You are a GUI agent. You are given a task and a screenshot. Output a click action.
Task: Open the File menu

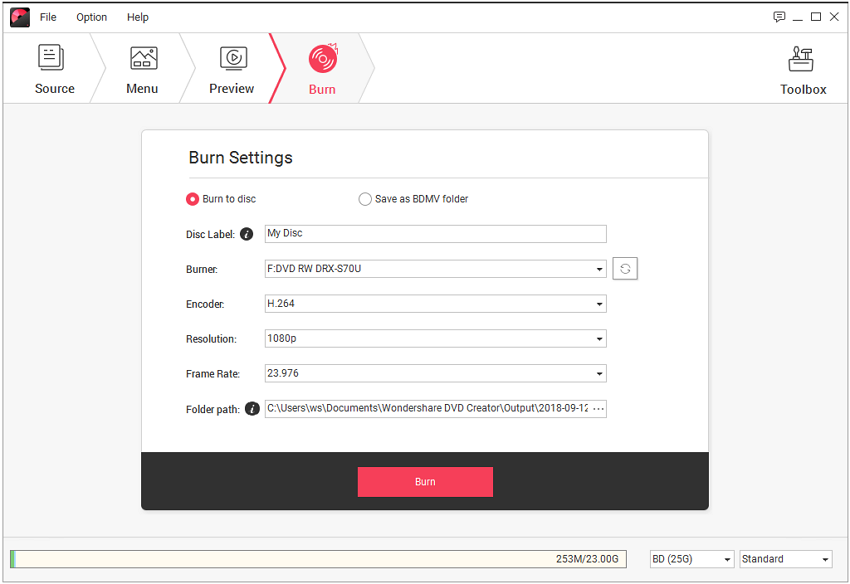pos(48,17)
